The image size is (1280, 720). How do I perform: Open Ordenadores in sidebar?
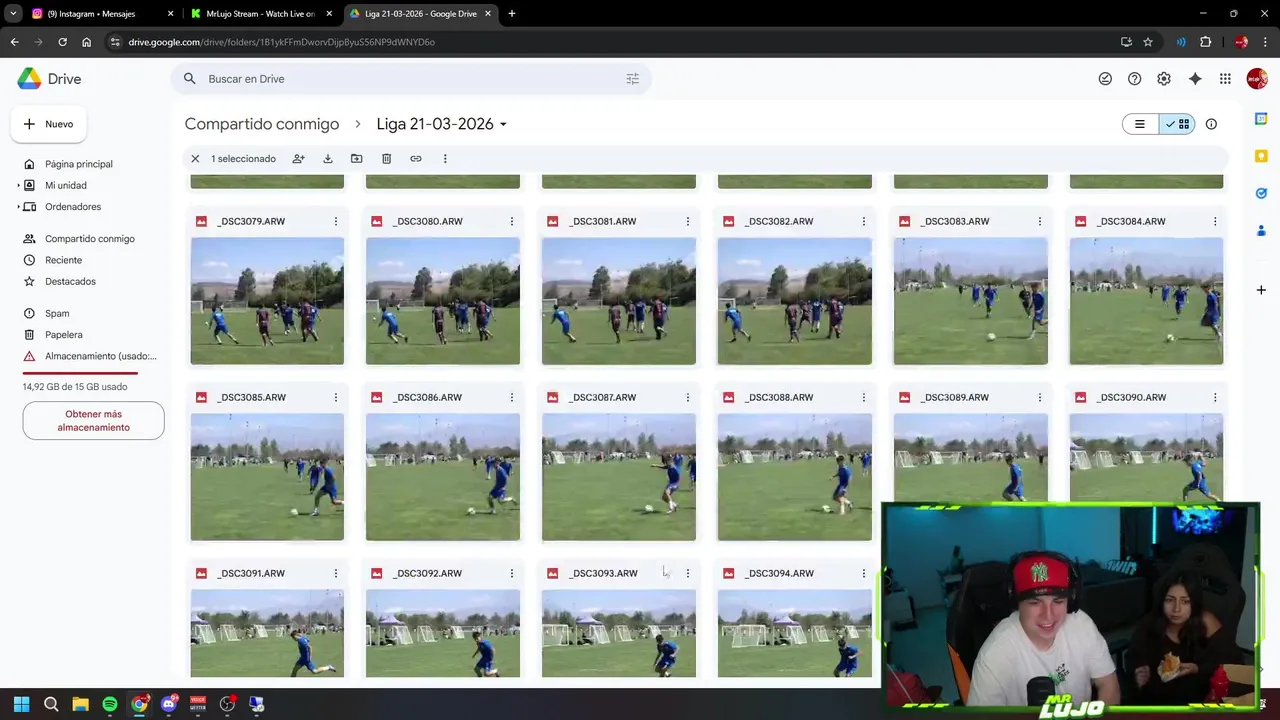(x=73, y=207)
